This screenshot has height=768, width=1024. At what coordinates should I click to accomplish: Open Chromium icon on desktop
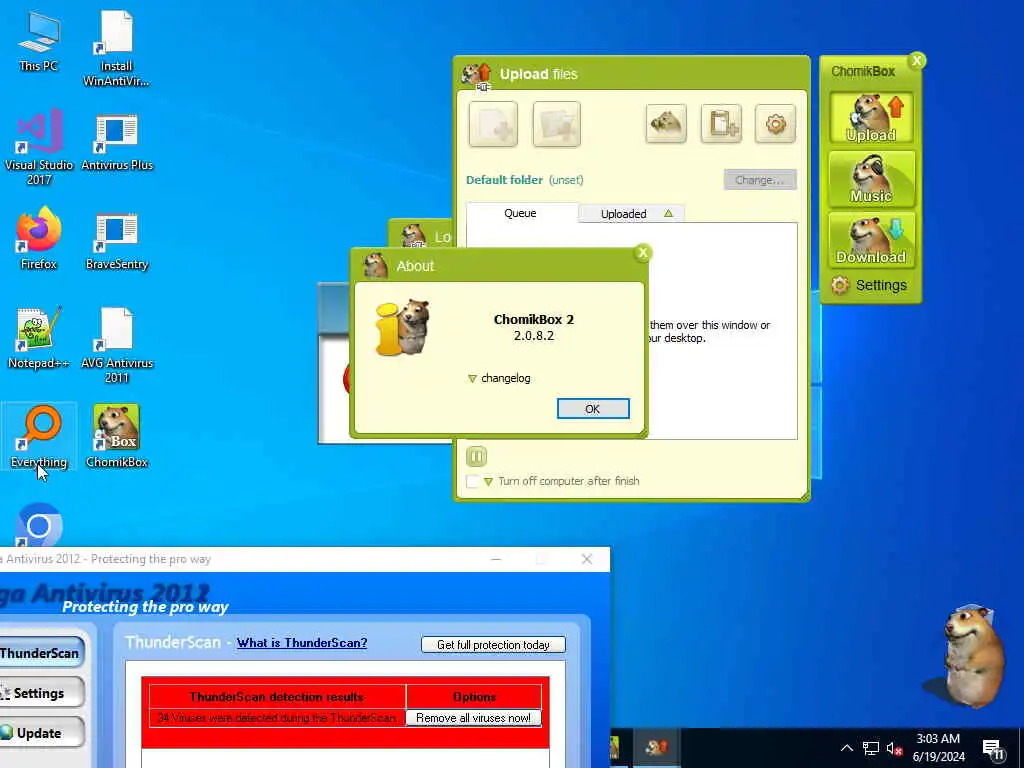pos(39,524)
